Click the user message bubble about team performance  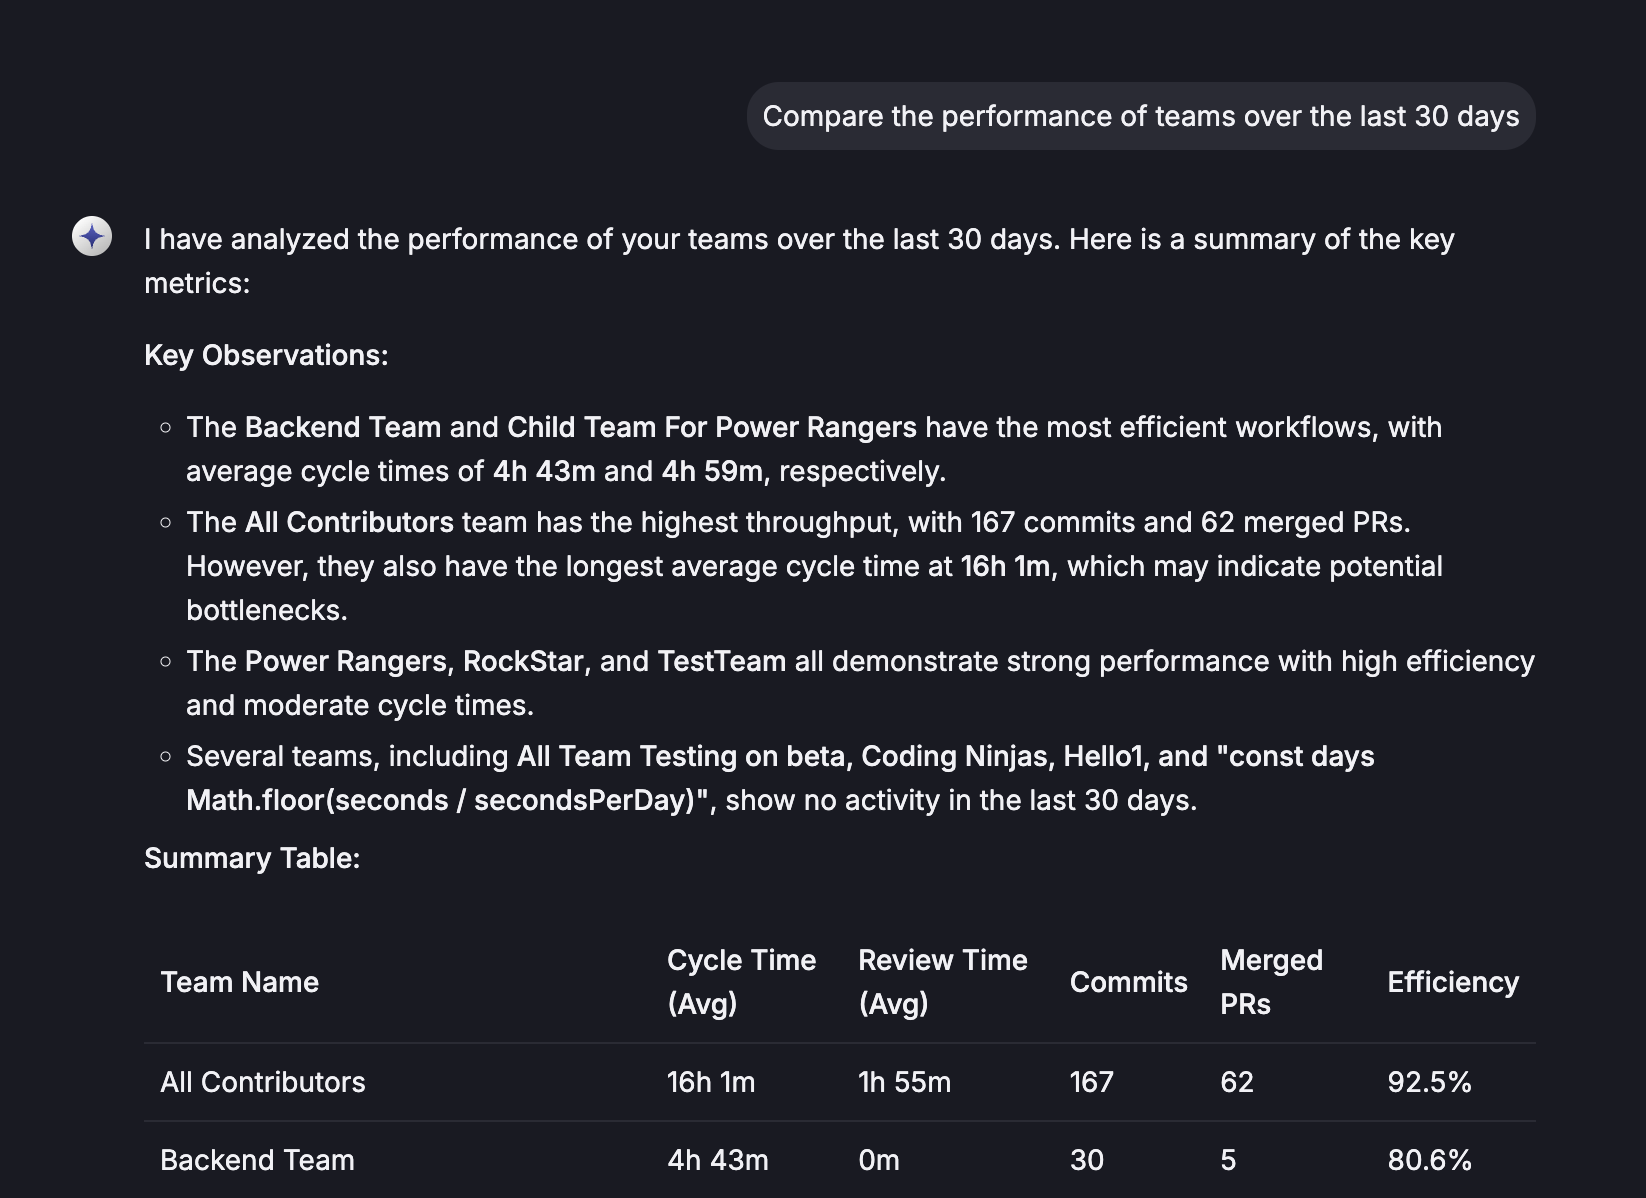point(1140,116)
